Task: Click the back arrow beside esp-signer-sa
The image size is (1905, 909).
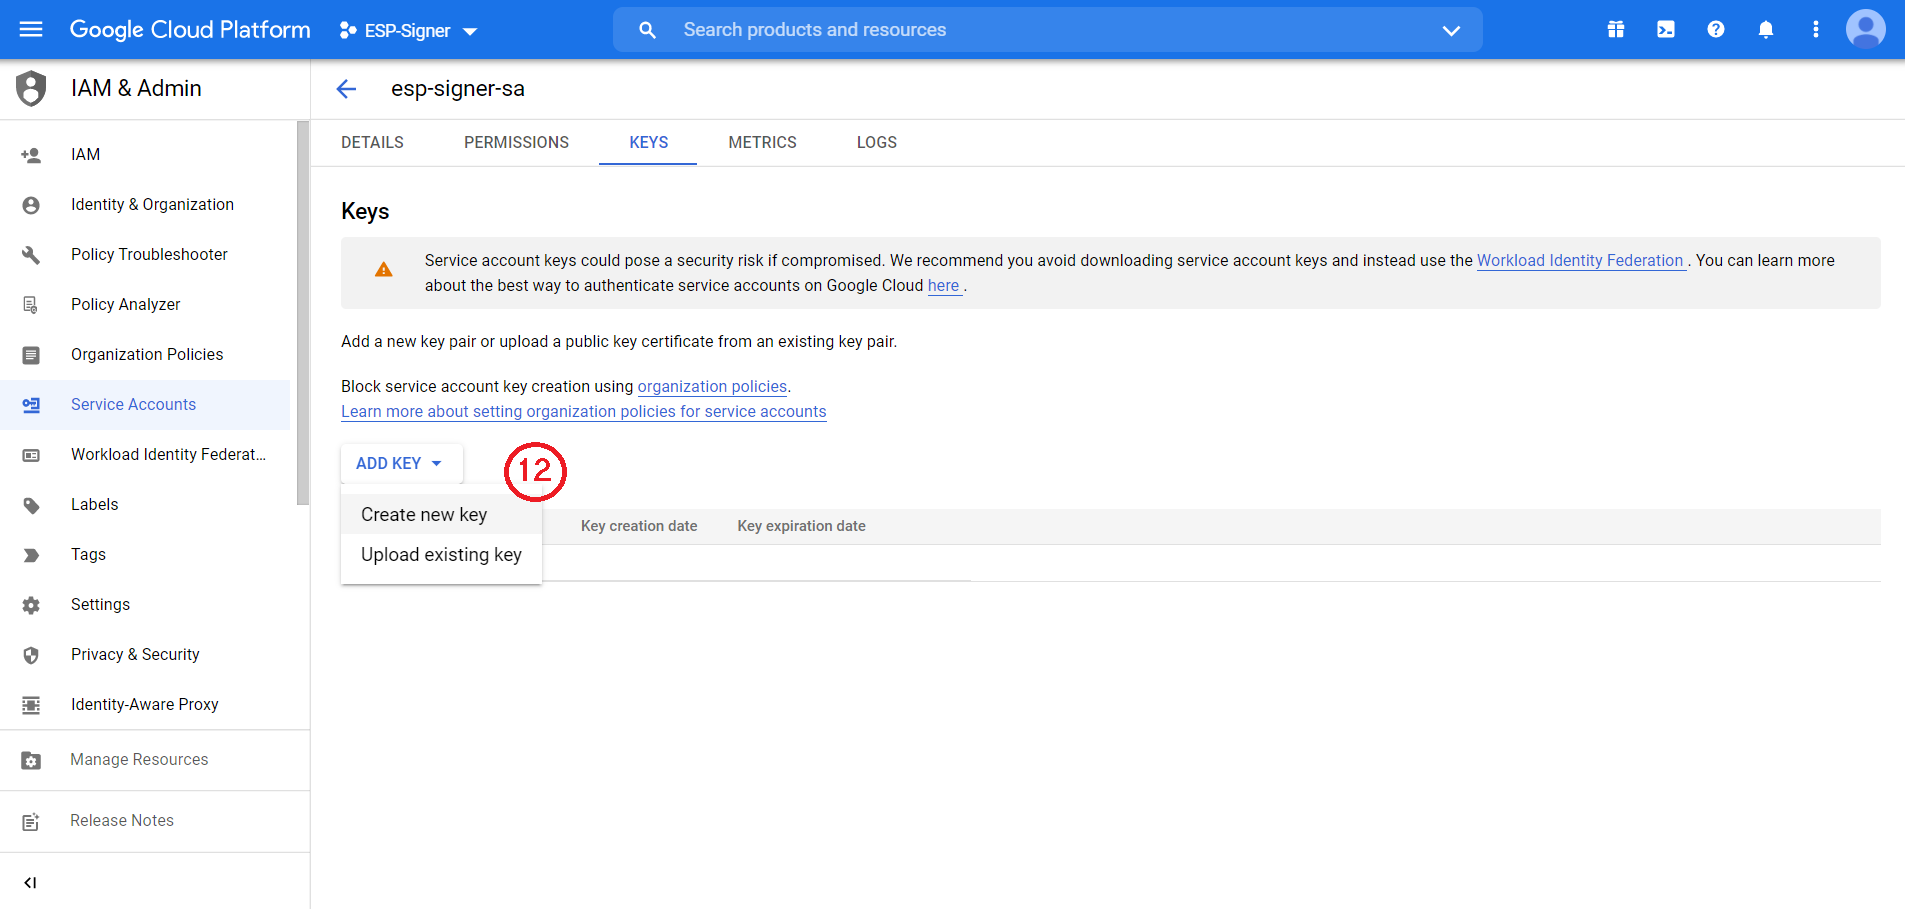Action: click(346, 89)
